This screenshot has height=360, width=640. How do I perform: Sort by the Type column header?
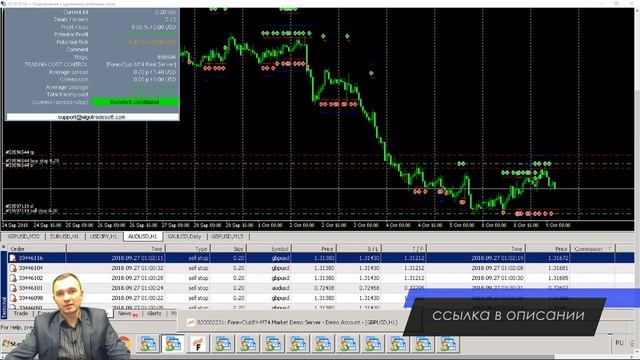point(188,249)
